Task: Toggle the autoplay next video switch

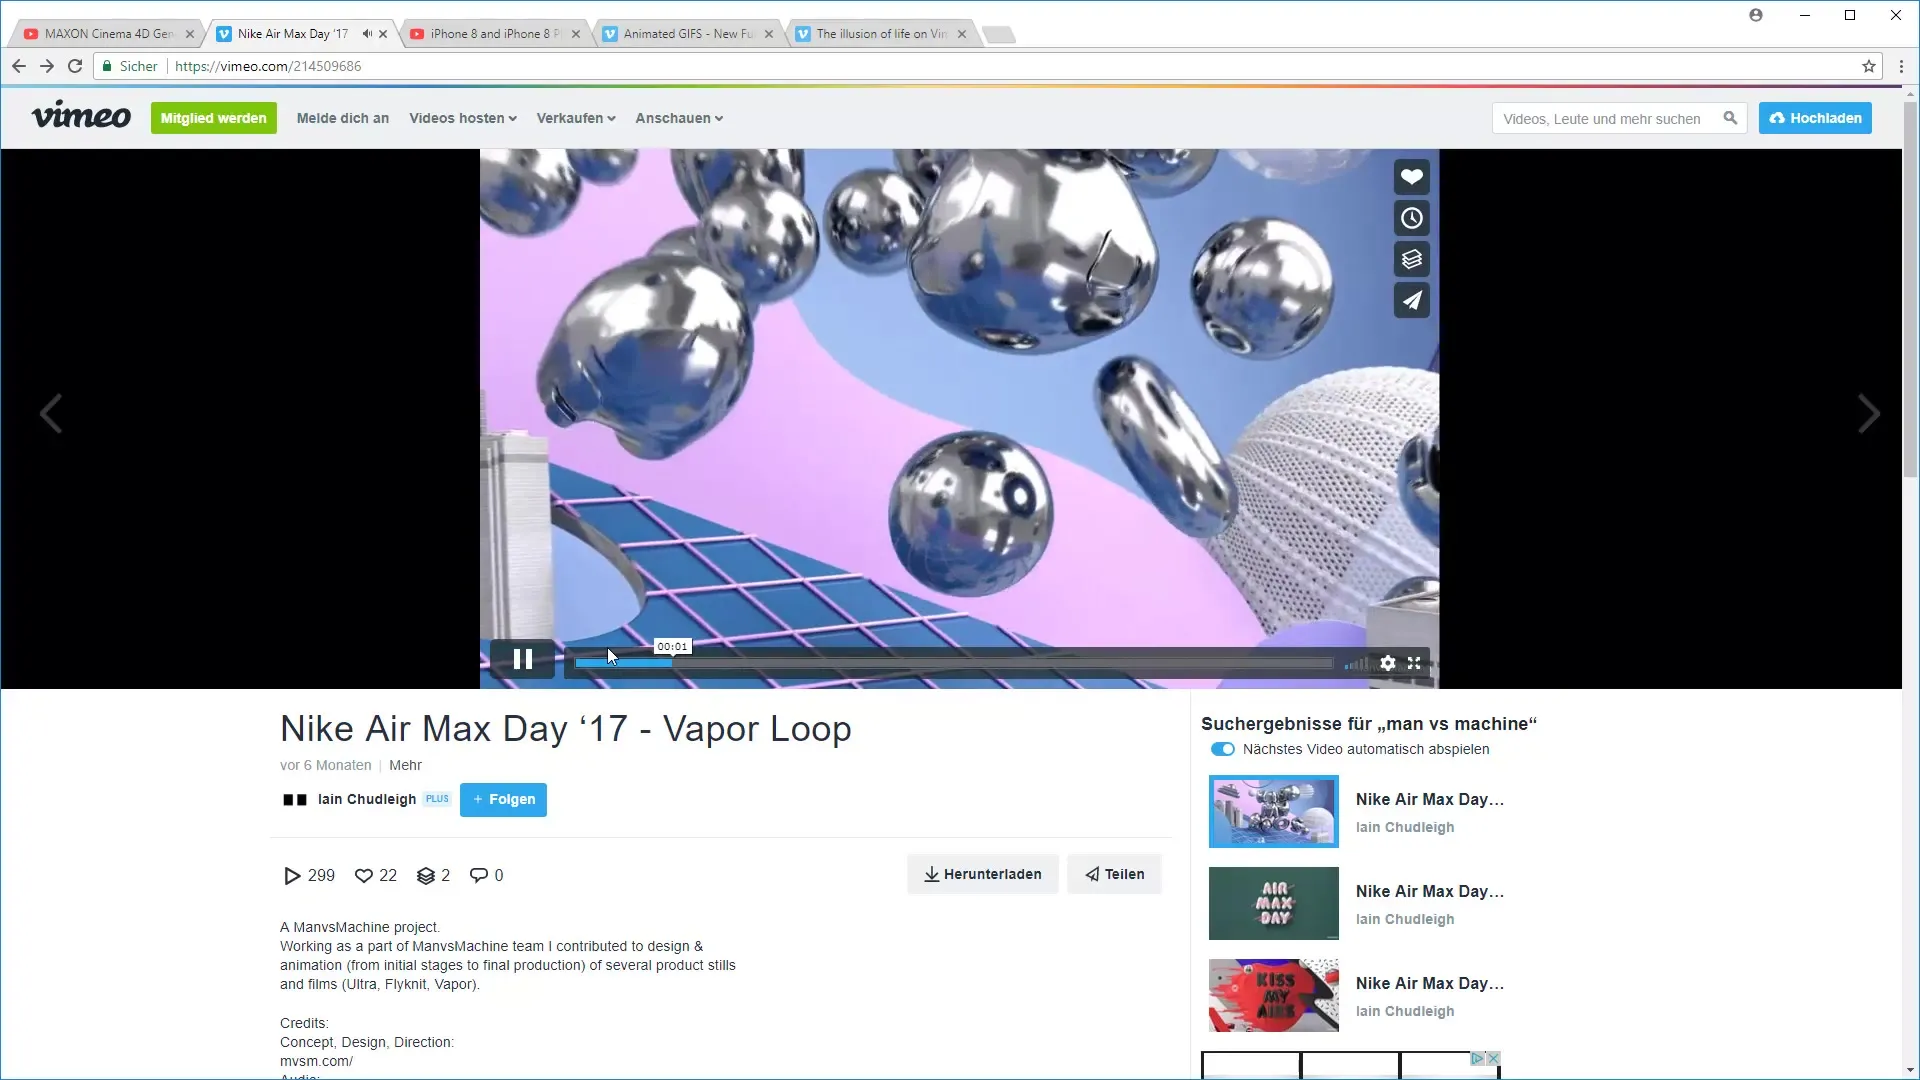Action: [1222, 749]
